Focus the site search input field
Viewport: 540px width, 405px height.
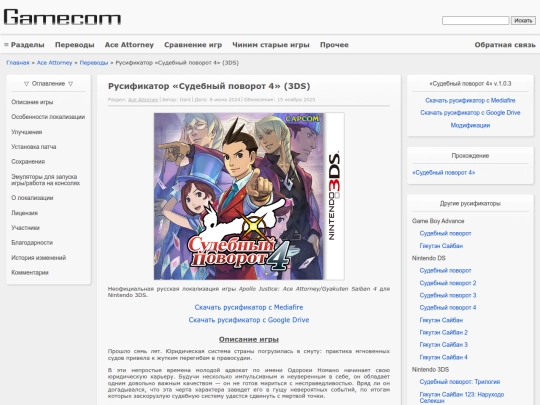(x=475, y=21)
